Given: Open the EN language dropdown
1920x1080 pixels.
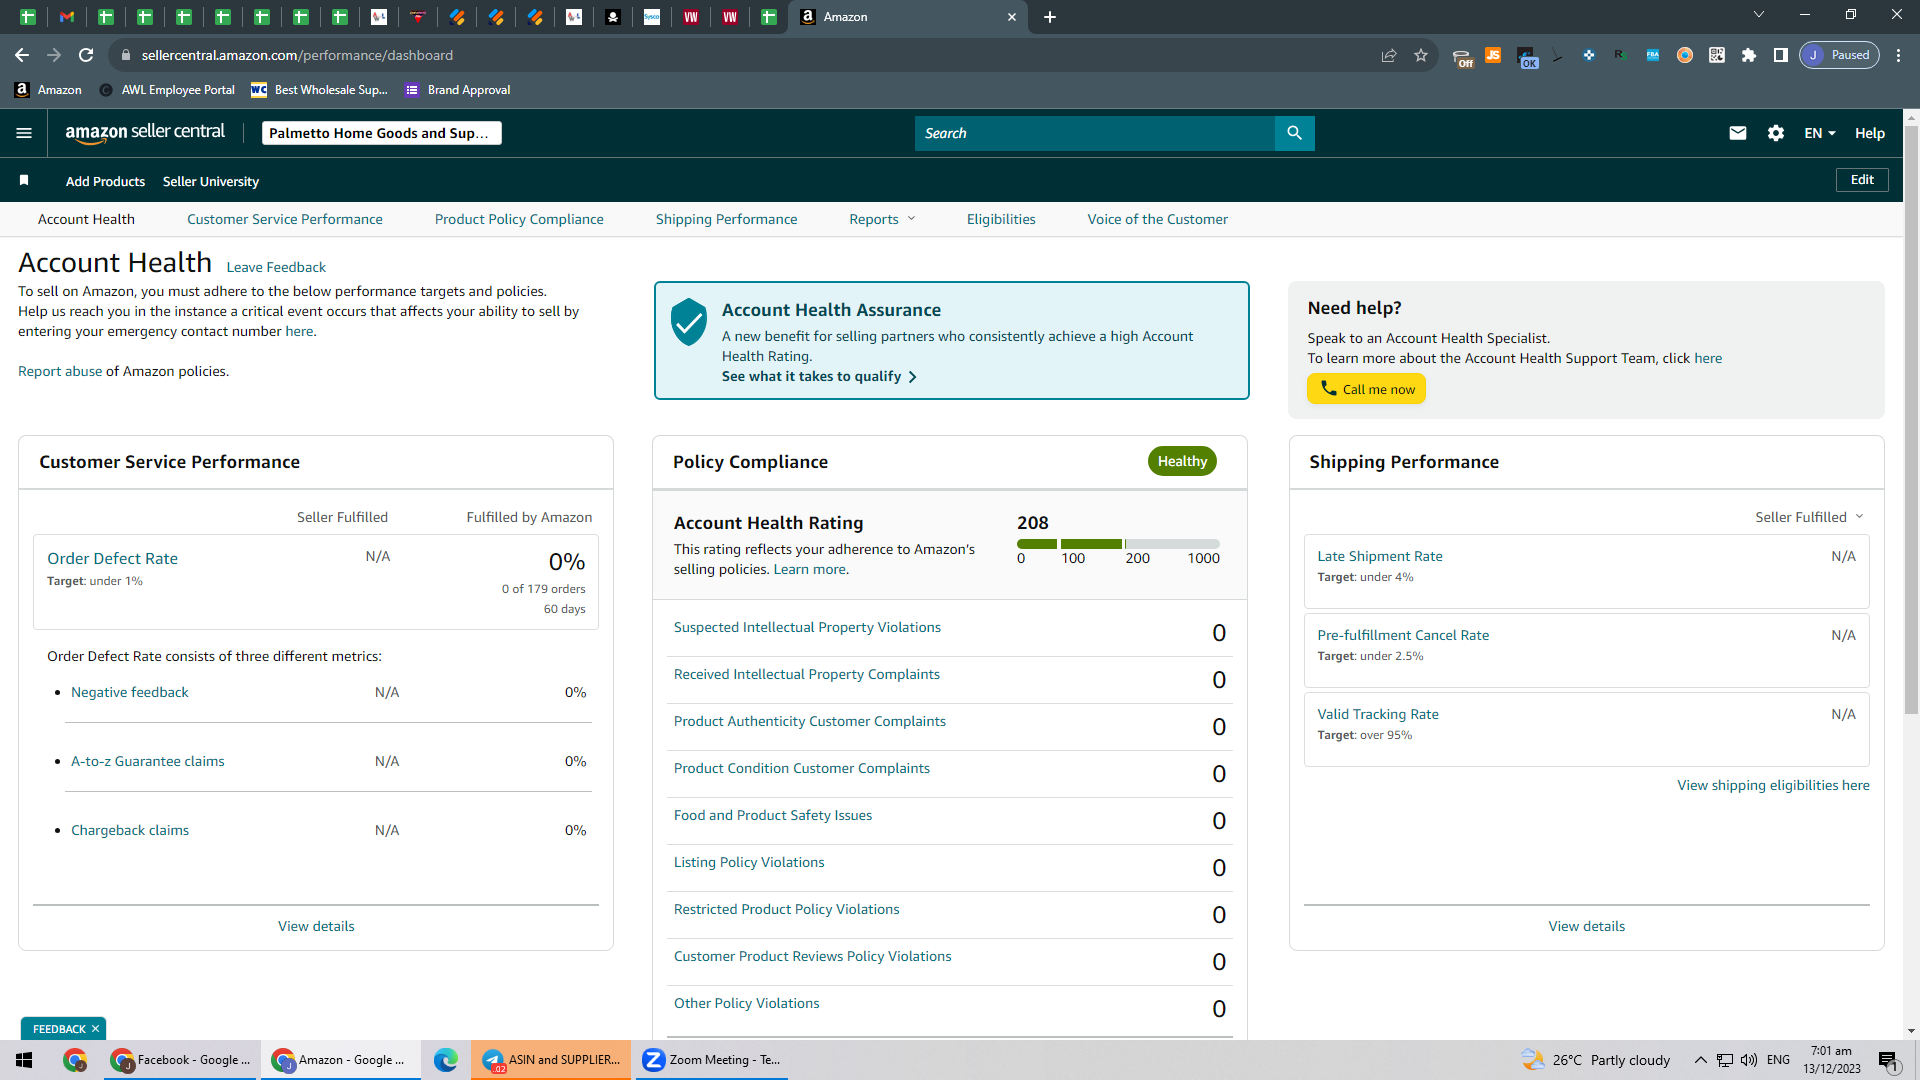Looking at the screenshot, I should tap(1820, 133).
